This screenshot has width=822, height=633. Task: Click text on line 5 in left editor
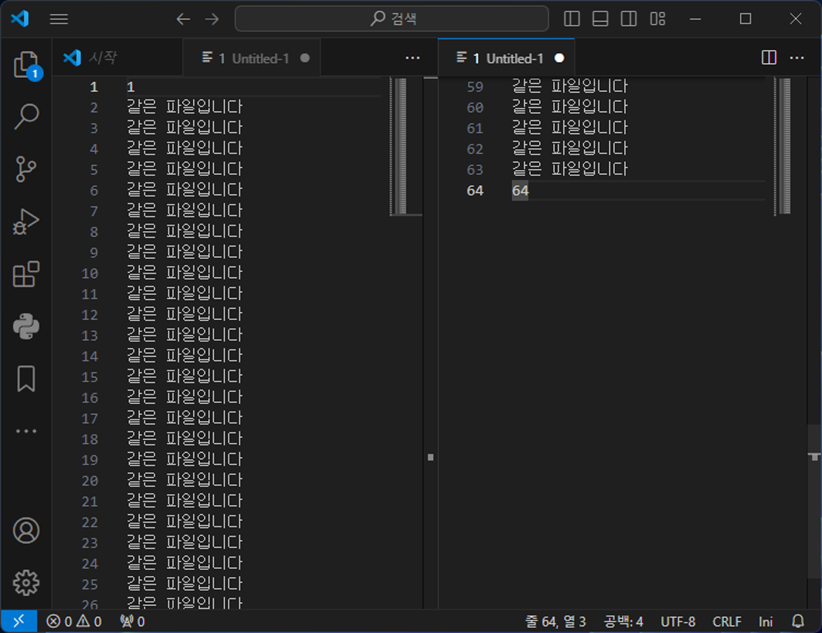(x=185, y=169)
